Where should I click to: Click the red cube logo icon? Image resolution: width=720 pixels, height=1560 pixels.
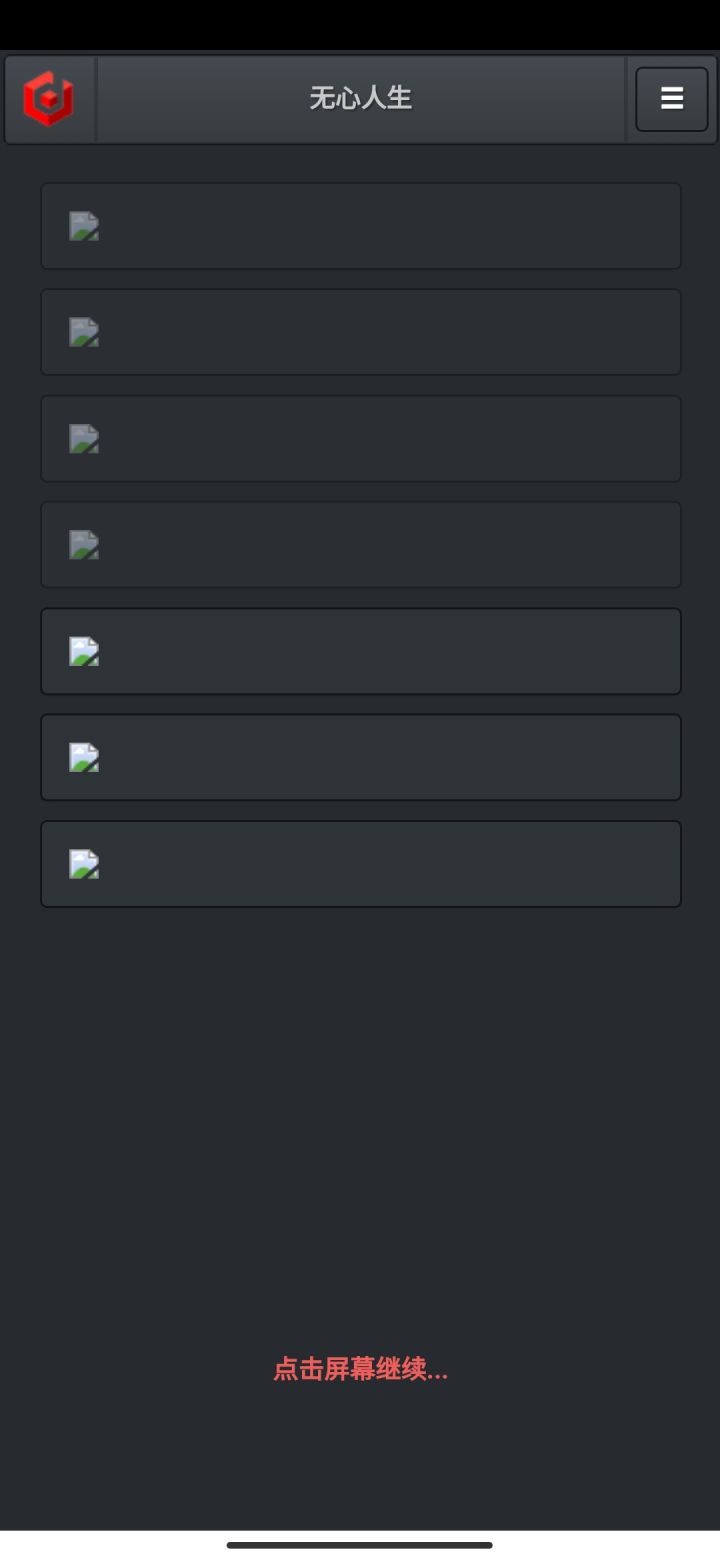click(49, 99)
